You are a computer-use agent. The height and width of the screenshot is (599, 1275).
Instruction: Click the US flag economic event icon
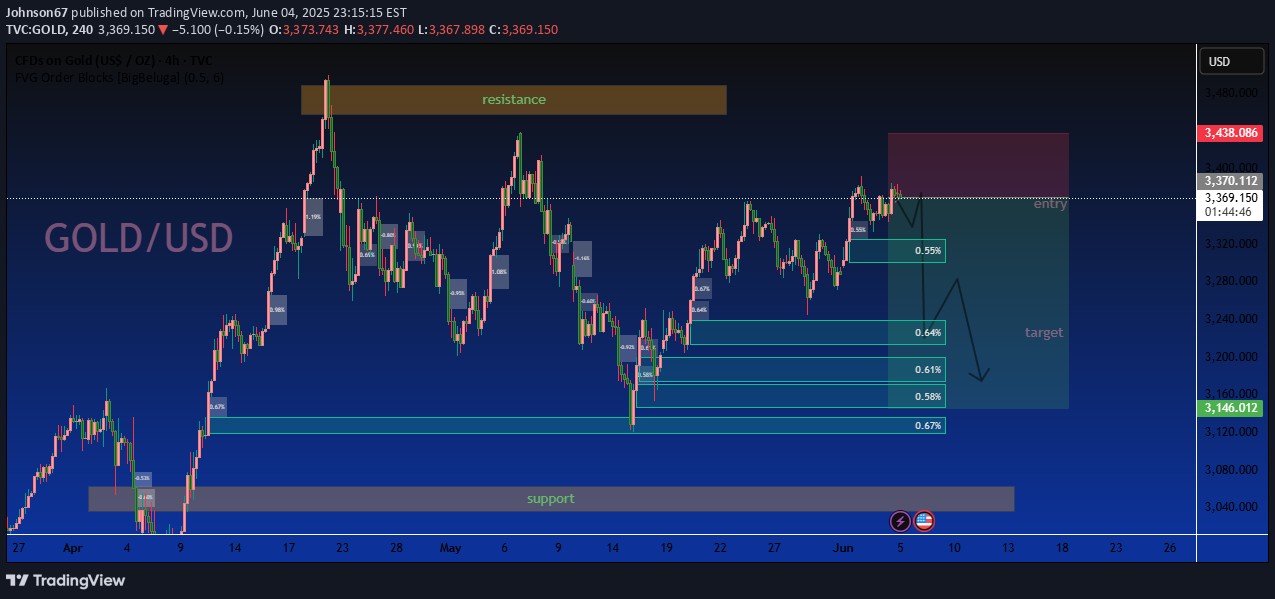click(924, 521)
